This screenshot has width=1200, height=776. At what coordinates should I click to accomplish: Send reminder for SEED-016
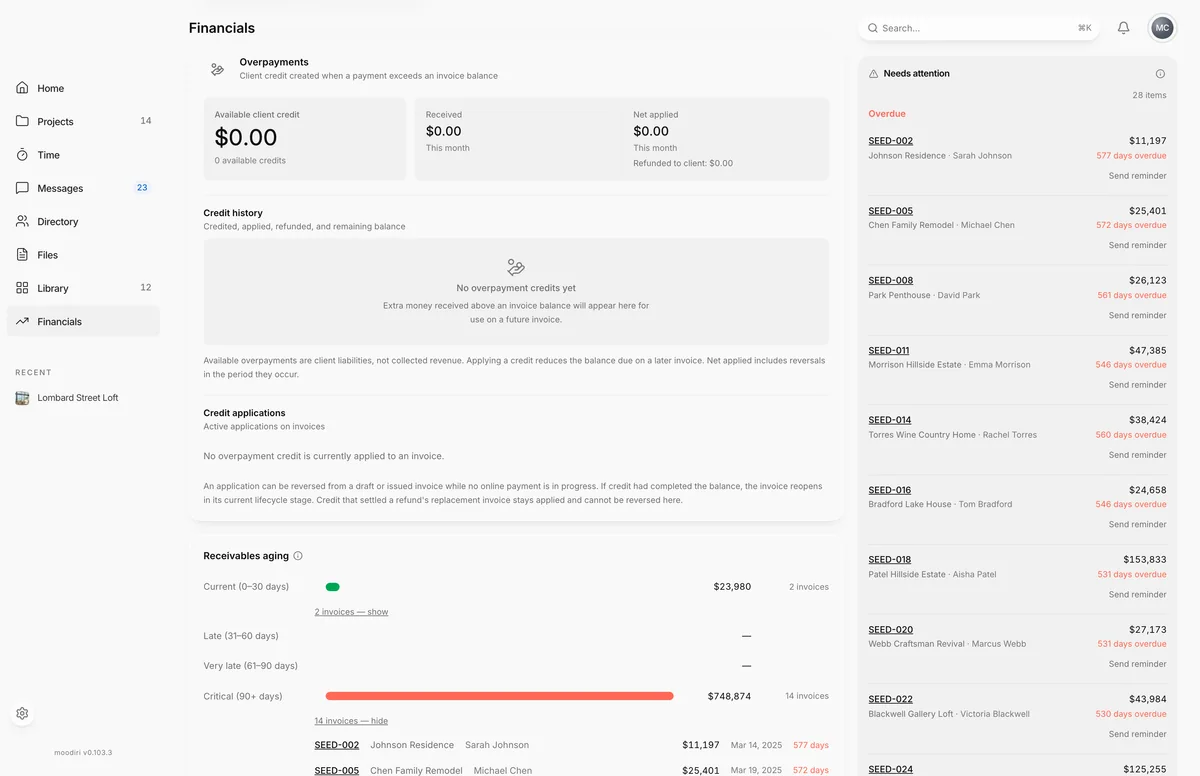coord(1137,524)
